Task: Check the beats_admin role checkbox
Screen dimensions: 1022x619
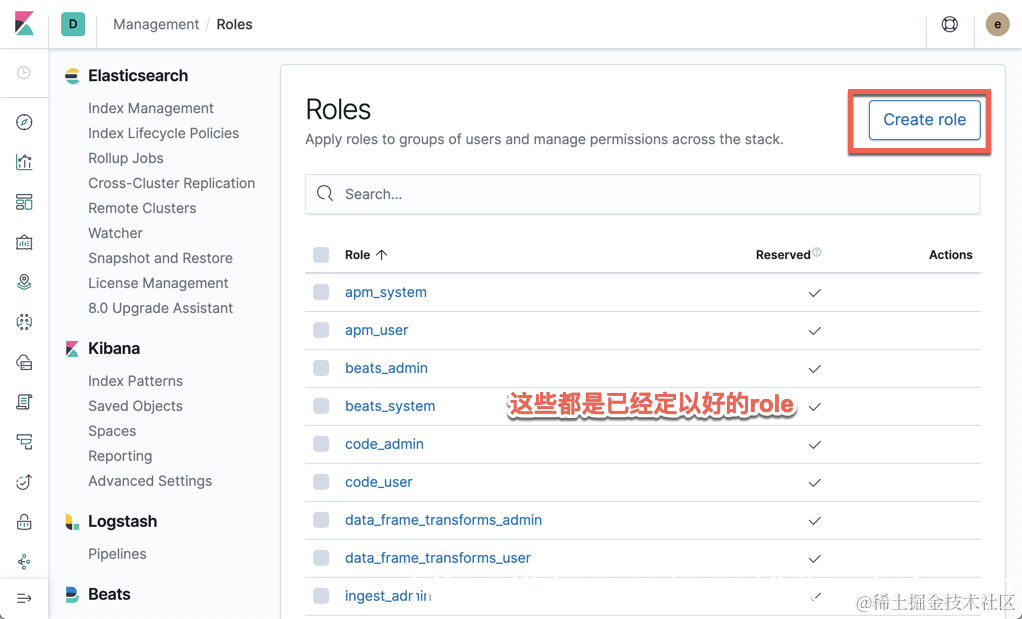Action: coord(321,368)
